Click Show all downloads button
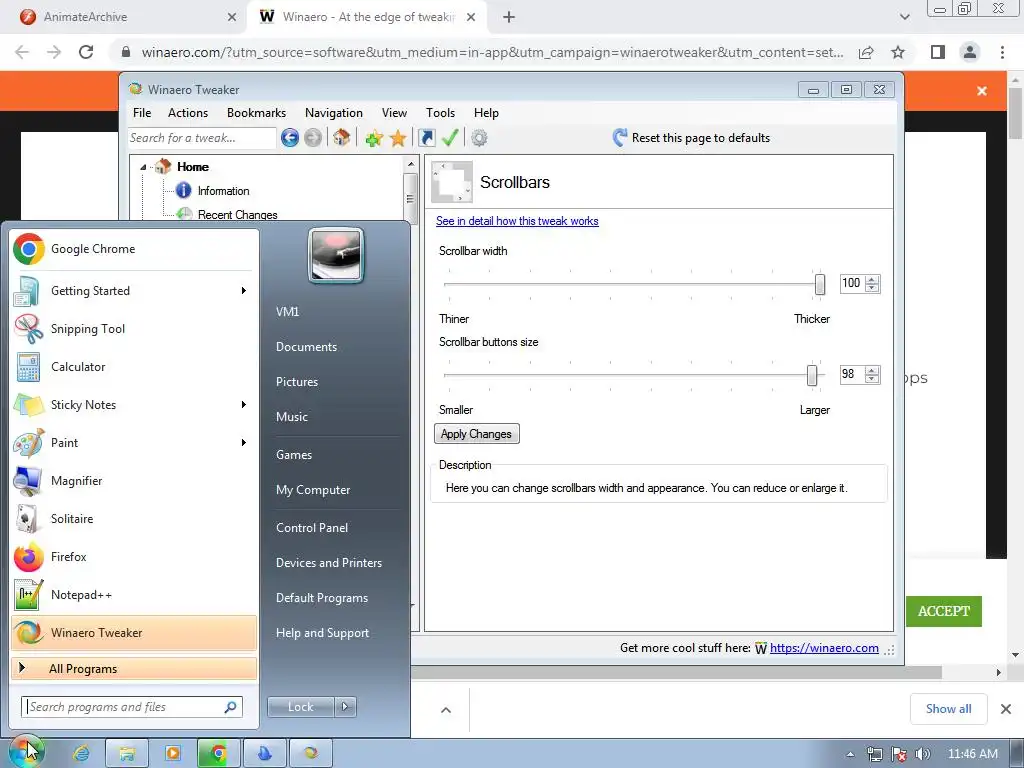 coord(948,709)
